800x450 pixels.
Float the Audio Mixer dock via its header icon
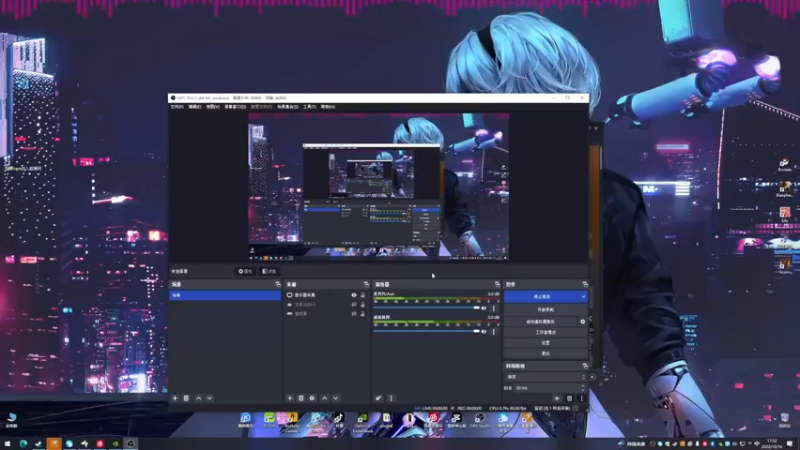click(497, 284)
